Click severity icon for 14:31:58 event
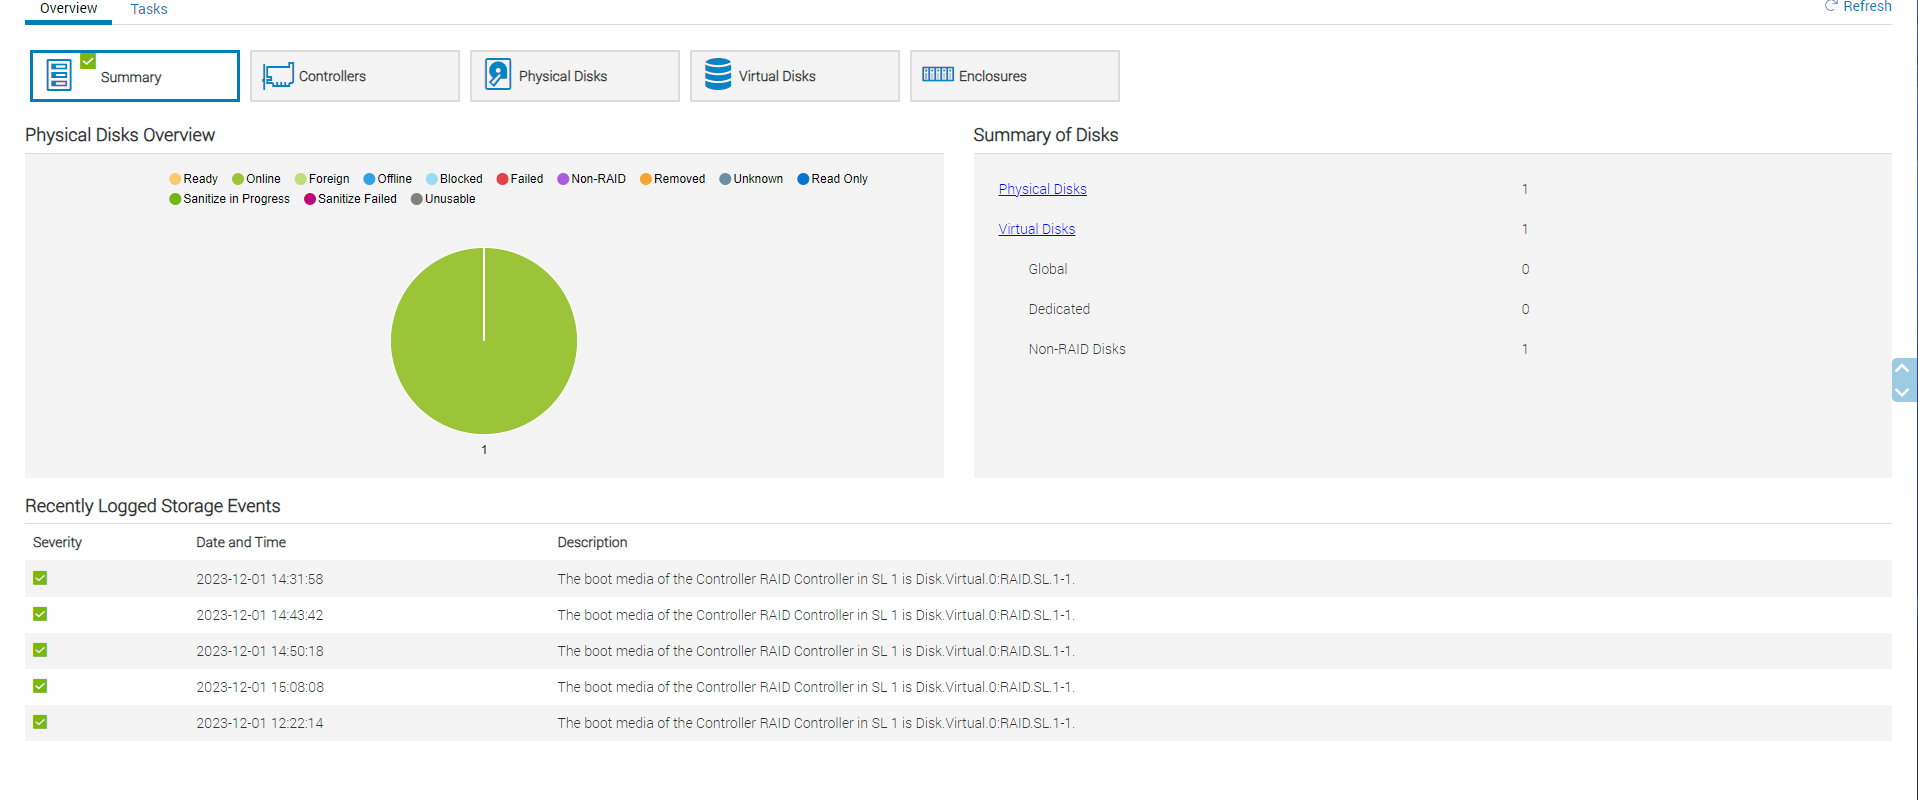The height and width of the screenshot is (800, 1918). pyautogui.click(x=40, y=578)
